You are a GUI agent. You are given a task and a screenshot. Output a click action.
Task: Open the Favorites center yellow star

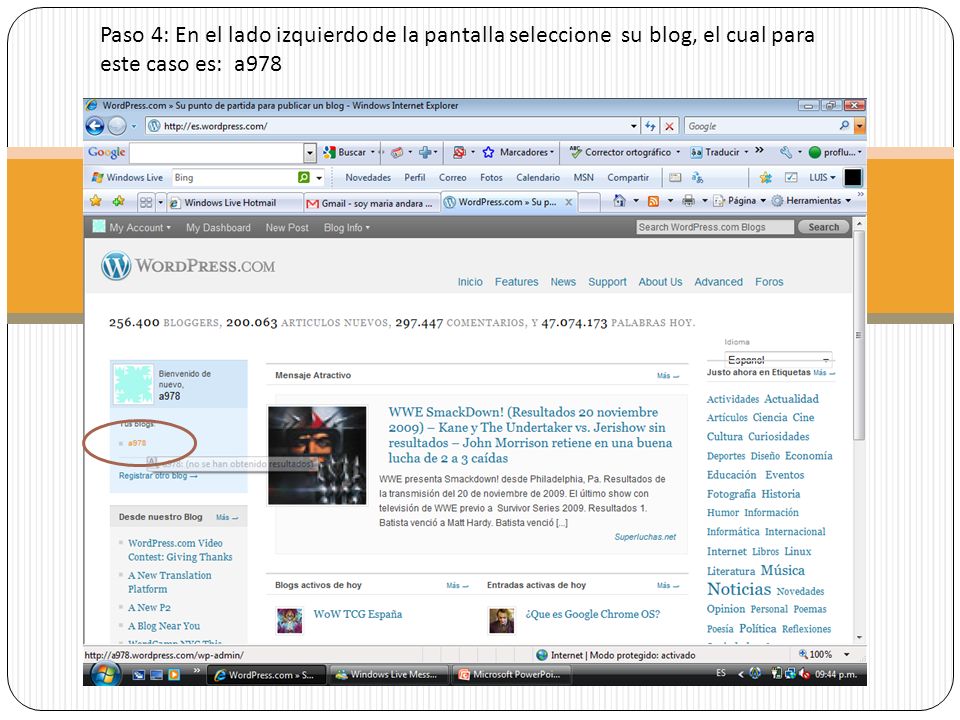click(x=96, y=201)
